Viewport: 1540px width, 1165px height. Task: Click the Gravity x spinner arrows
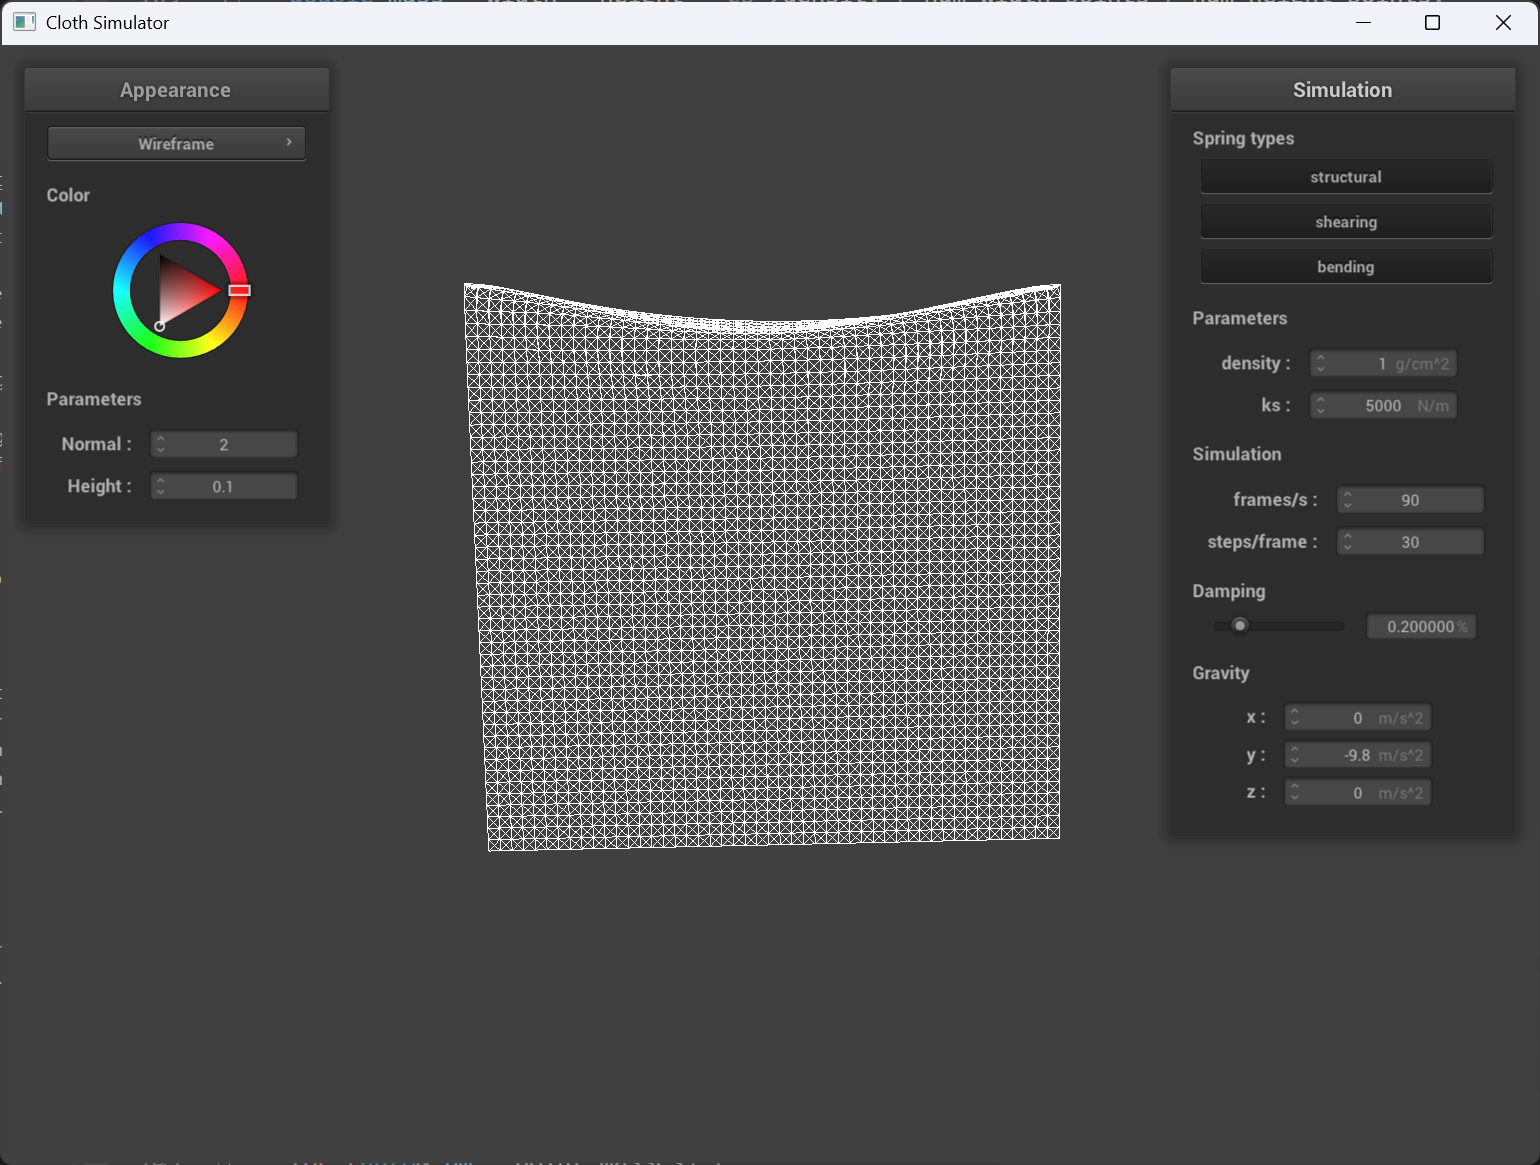pos(1295,718)
